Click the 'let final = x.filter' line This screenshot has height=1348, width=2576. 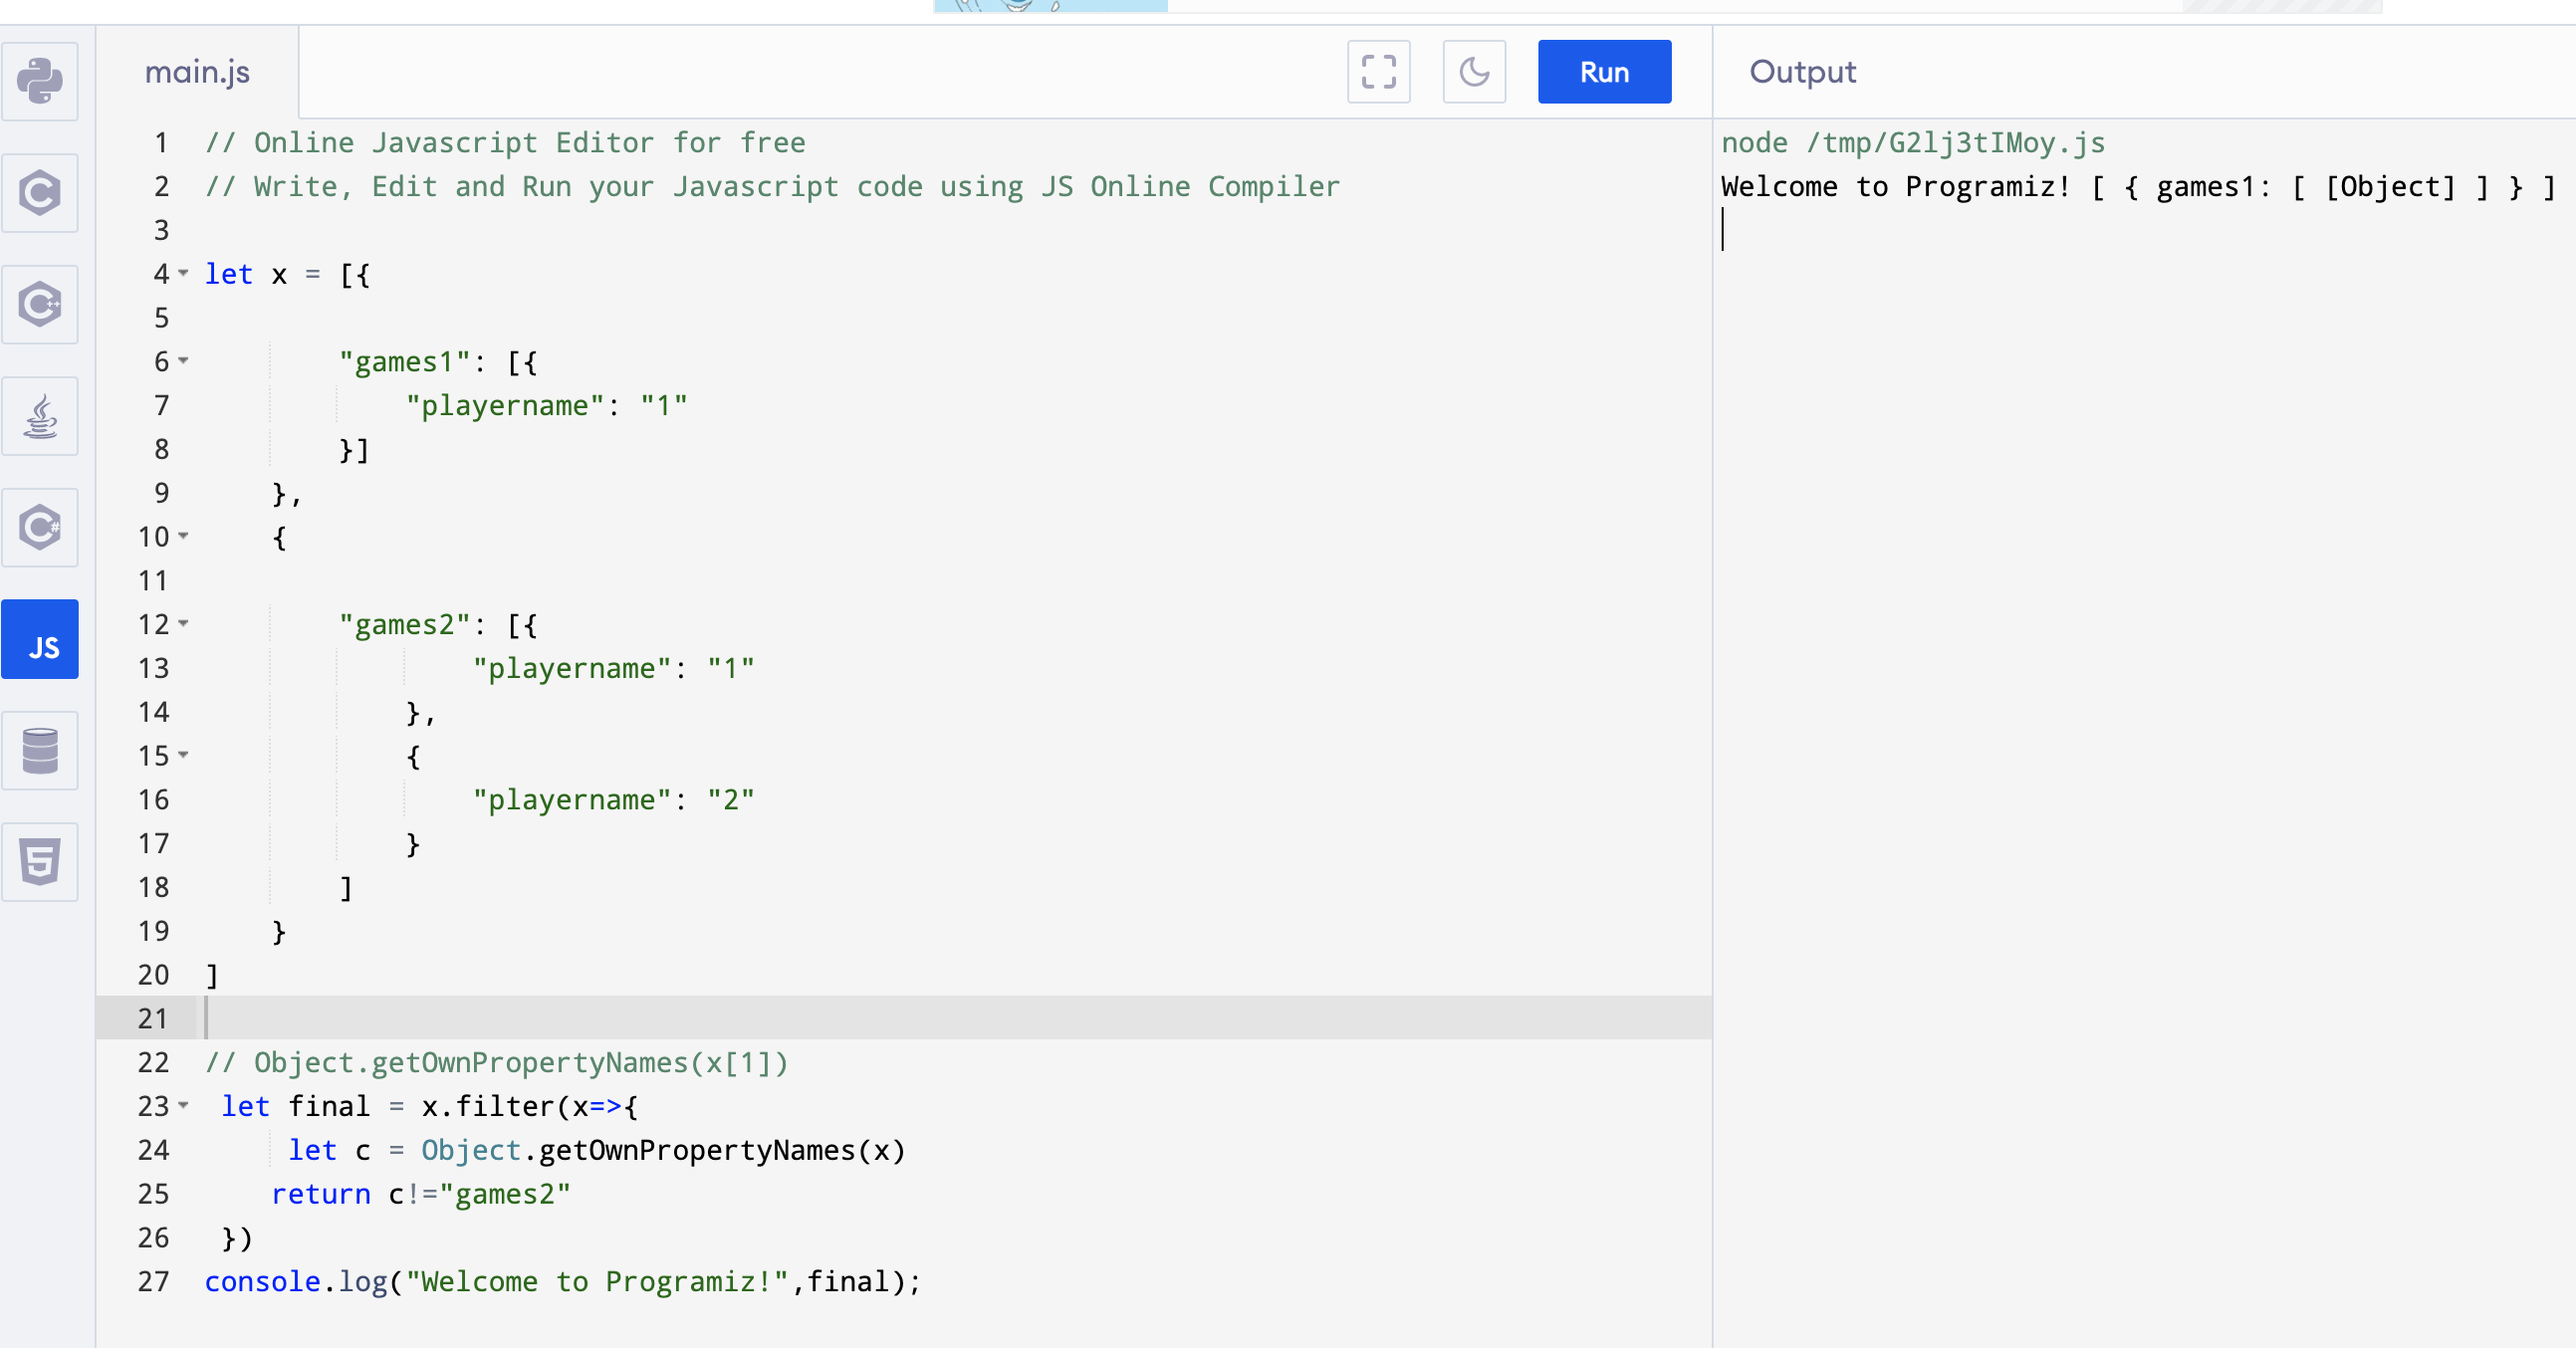coord(430,1107)
